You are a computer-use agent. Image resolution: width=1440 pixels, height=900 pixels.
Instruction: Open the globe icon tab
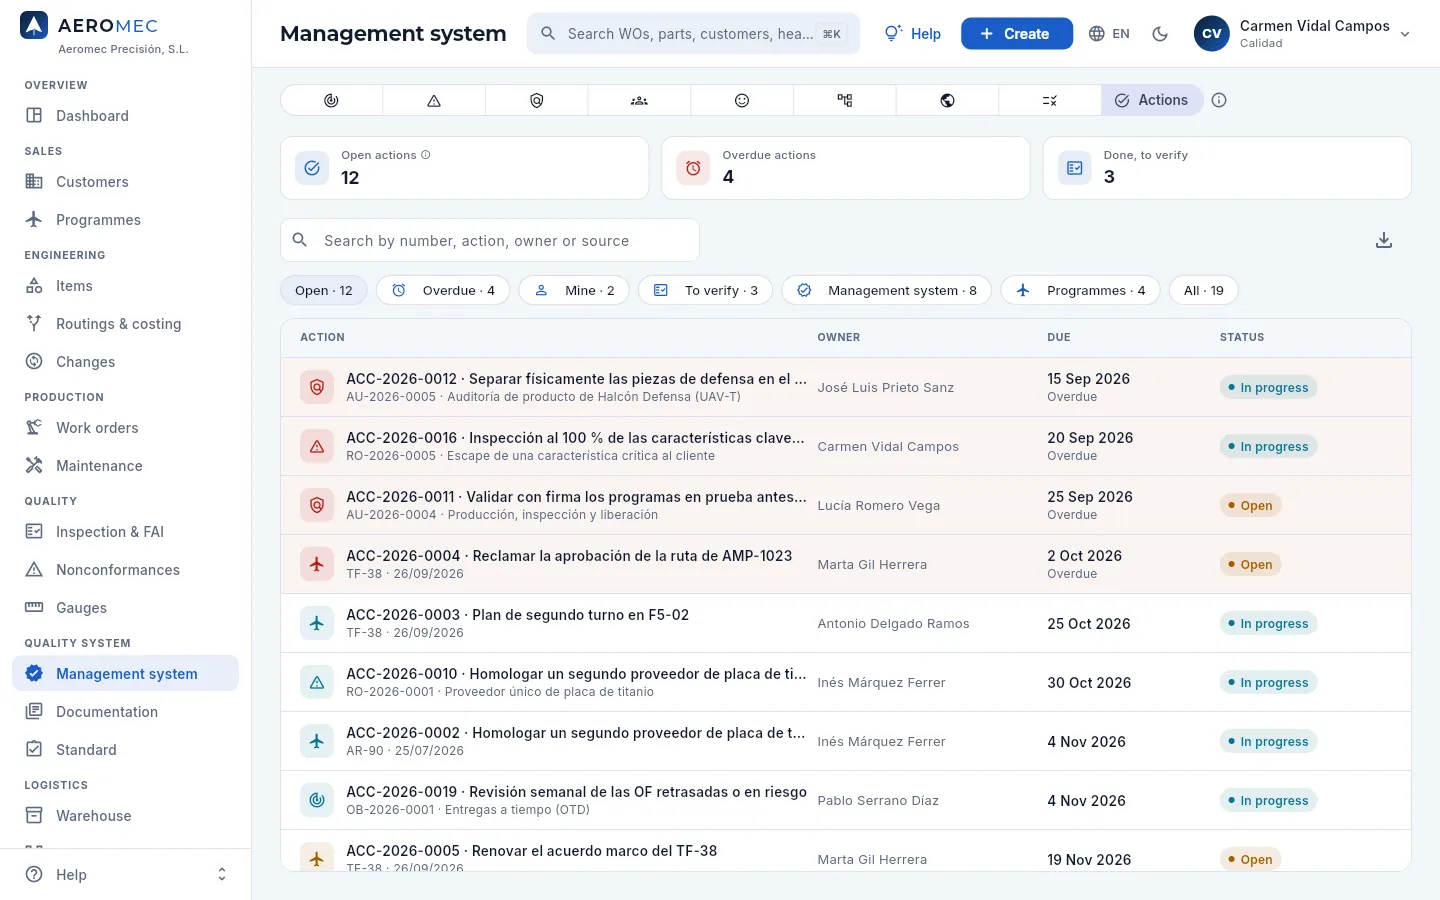[x=948, y=100]
